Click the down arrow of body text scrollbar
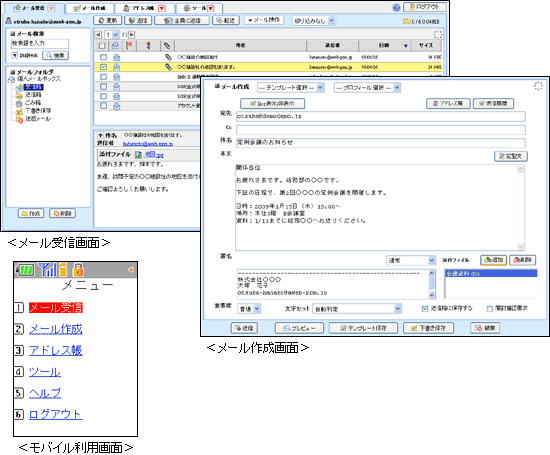 coord(520,247)
